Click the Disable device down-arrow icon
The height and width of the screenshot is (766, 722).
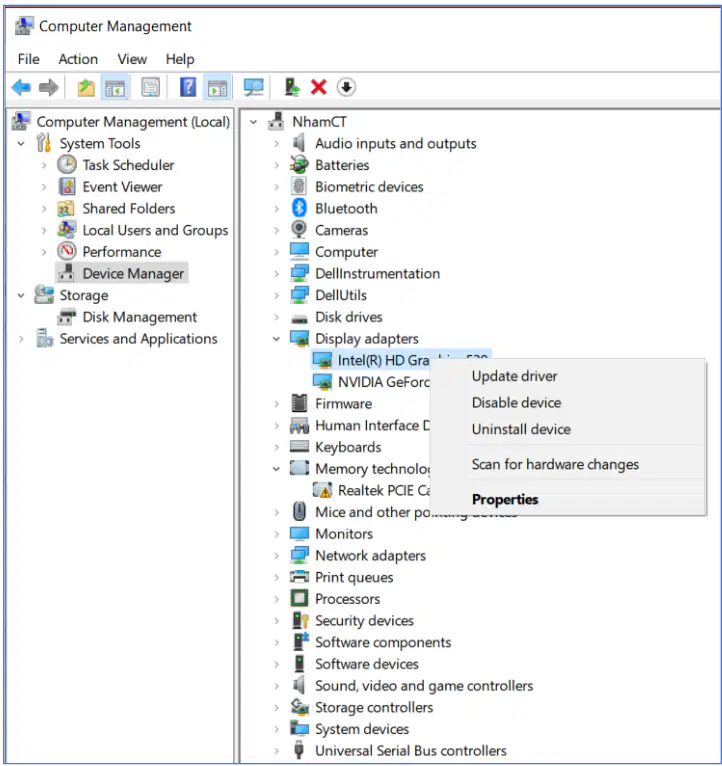point(346,88)
